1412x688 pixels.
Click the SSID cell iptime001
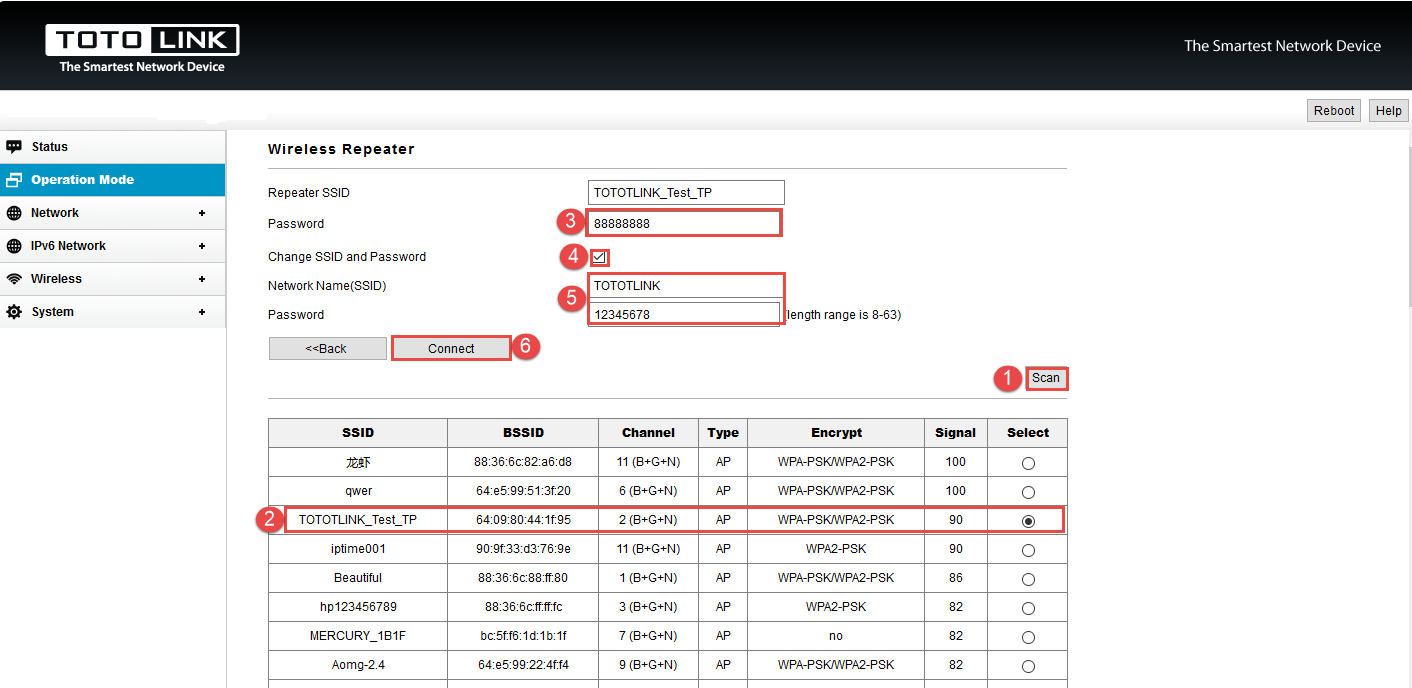click(358, 549)
